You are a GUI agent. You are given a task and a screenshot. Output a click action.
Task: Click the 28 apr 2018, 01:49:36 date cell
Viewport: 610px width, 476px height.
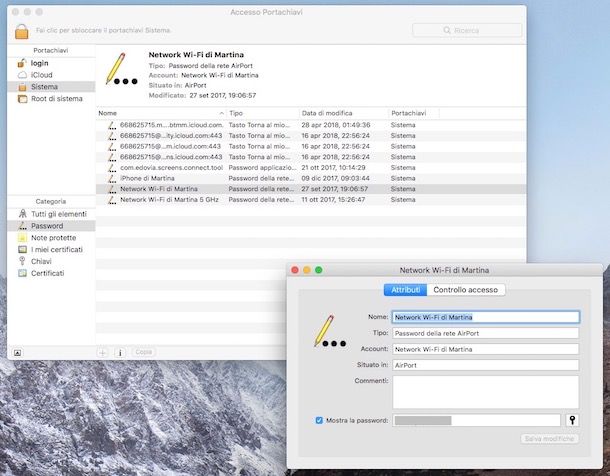pyautogui.click(x=336, y=125)
